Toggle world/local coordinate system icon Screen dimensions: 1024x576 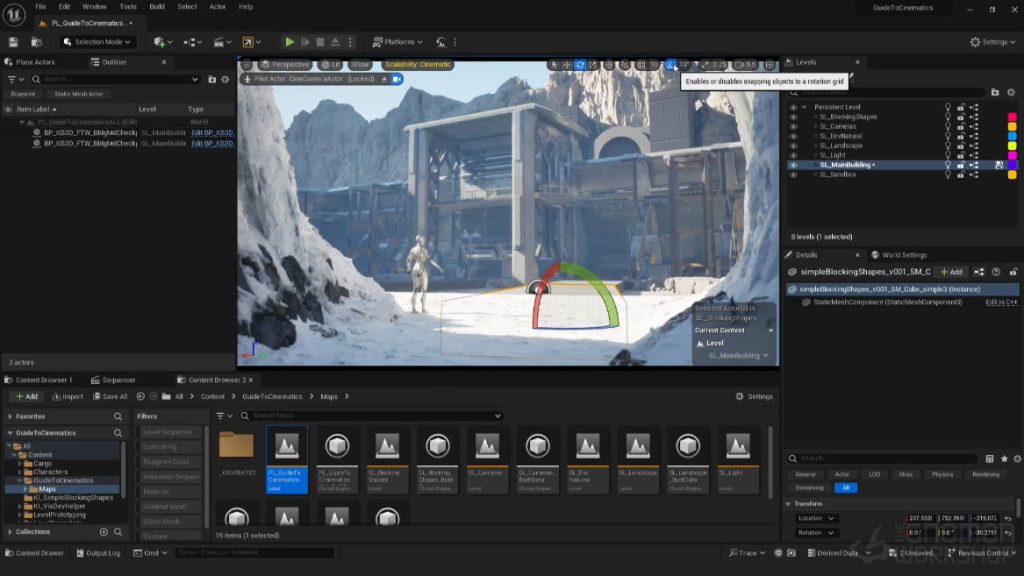click(x=609, y=65)
